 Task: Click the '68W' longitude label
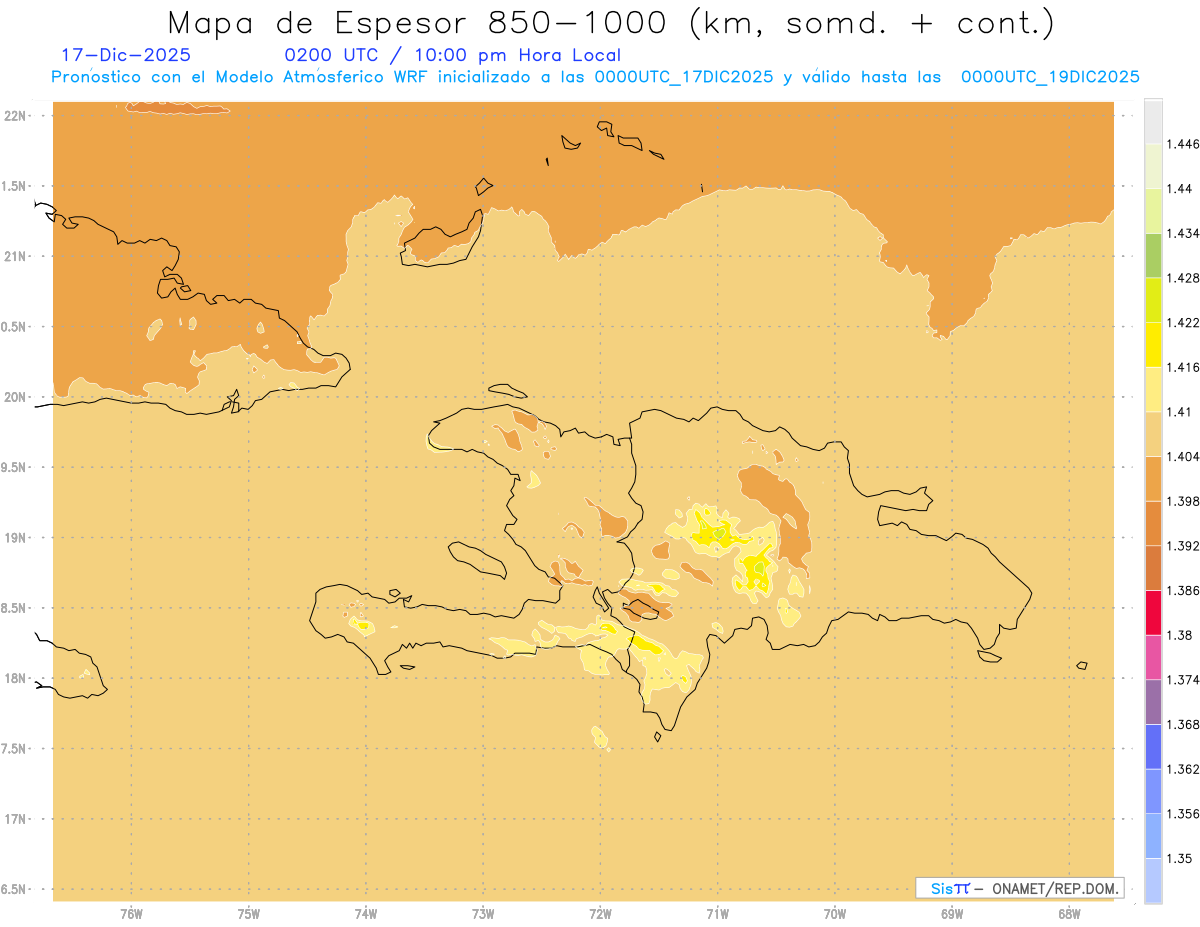coord(1069,914)
